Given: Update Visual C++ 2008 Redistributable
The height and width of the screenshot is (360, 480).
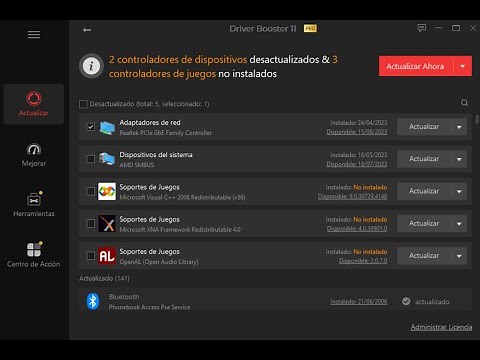Looking at the screenshot, I should click(424, 191).
